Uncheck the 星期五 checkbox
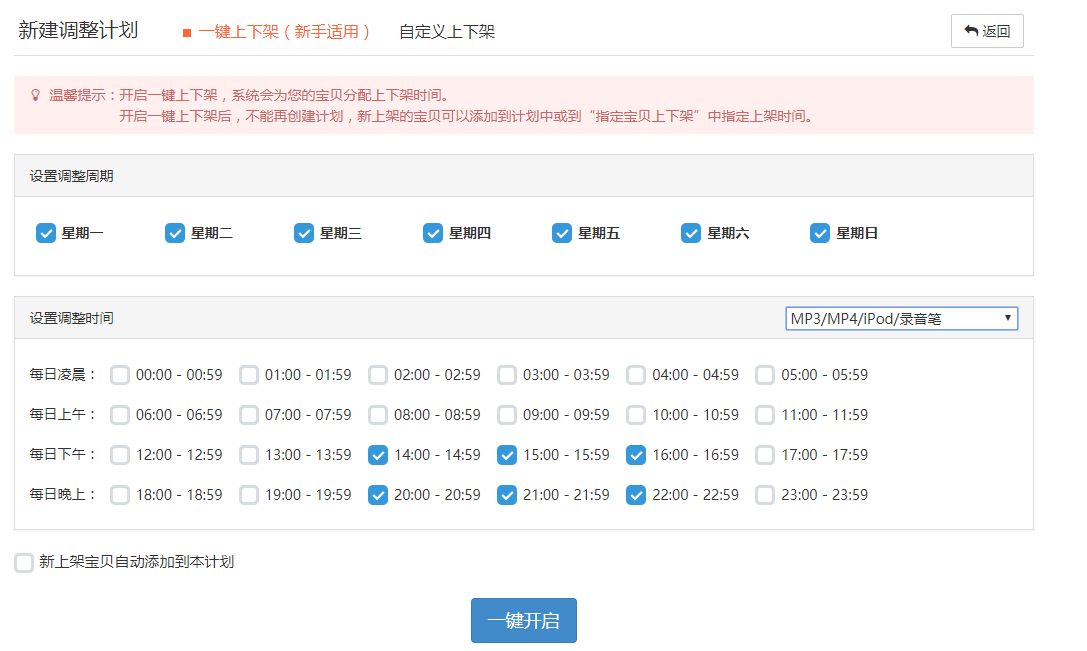Screen dimensions: 1087x651 (x=562, y=233)
